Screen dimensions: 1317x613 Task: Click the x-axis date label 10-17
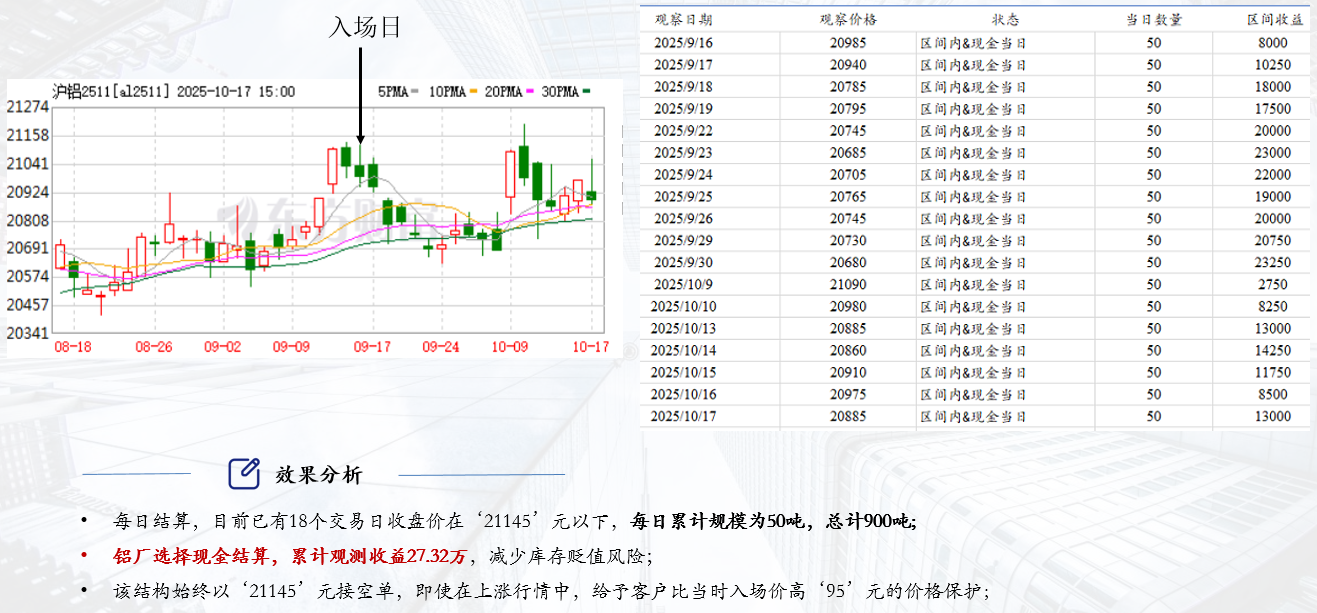point(591,347)
